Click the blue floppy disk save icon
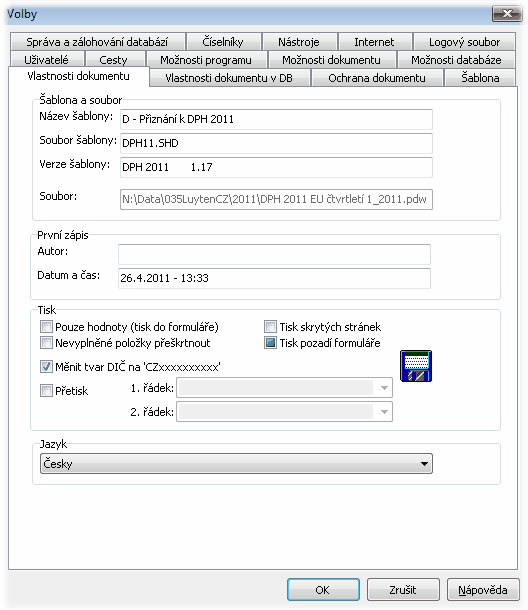 (416, 366)
